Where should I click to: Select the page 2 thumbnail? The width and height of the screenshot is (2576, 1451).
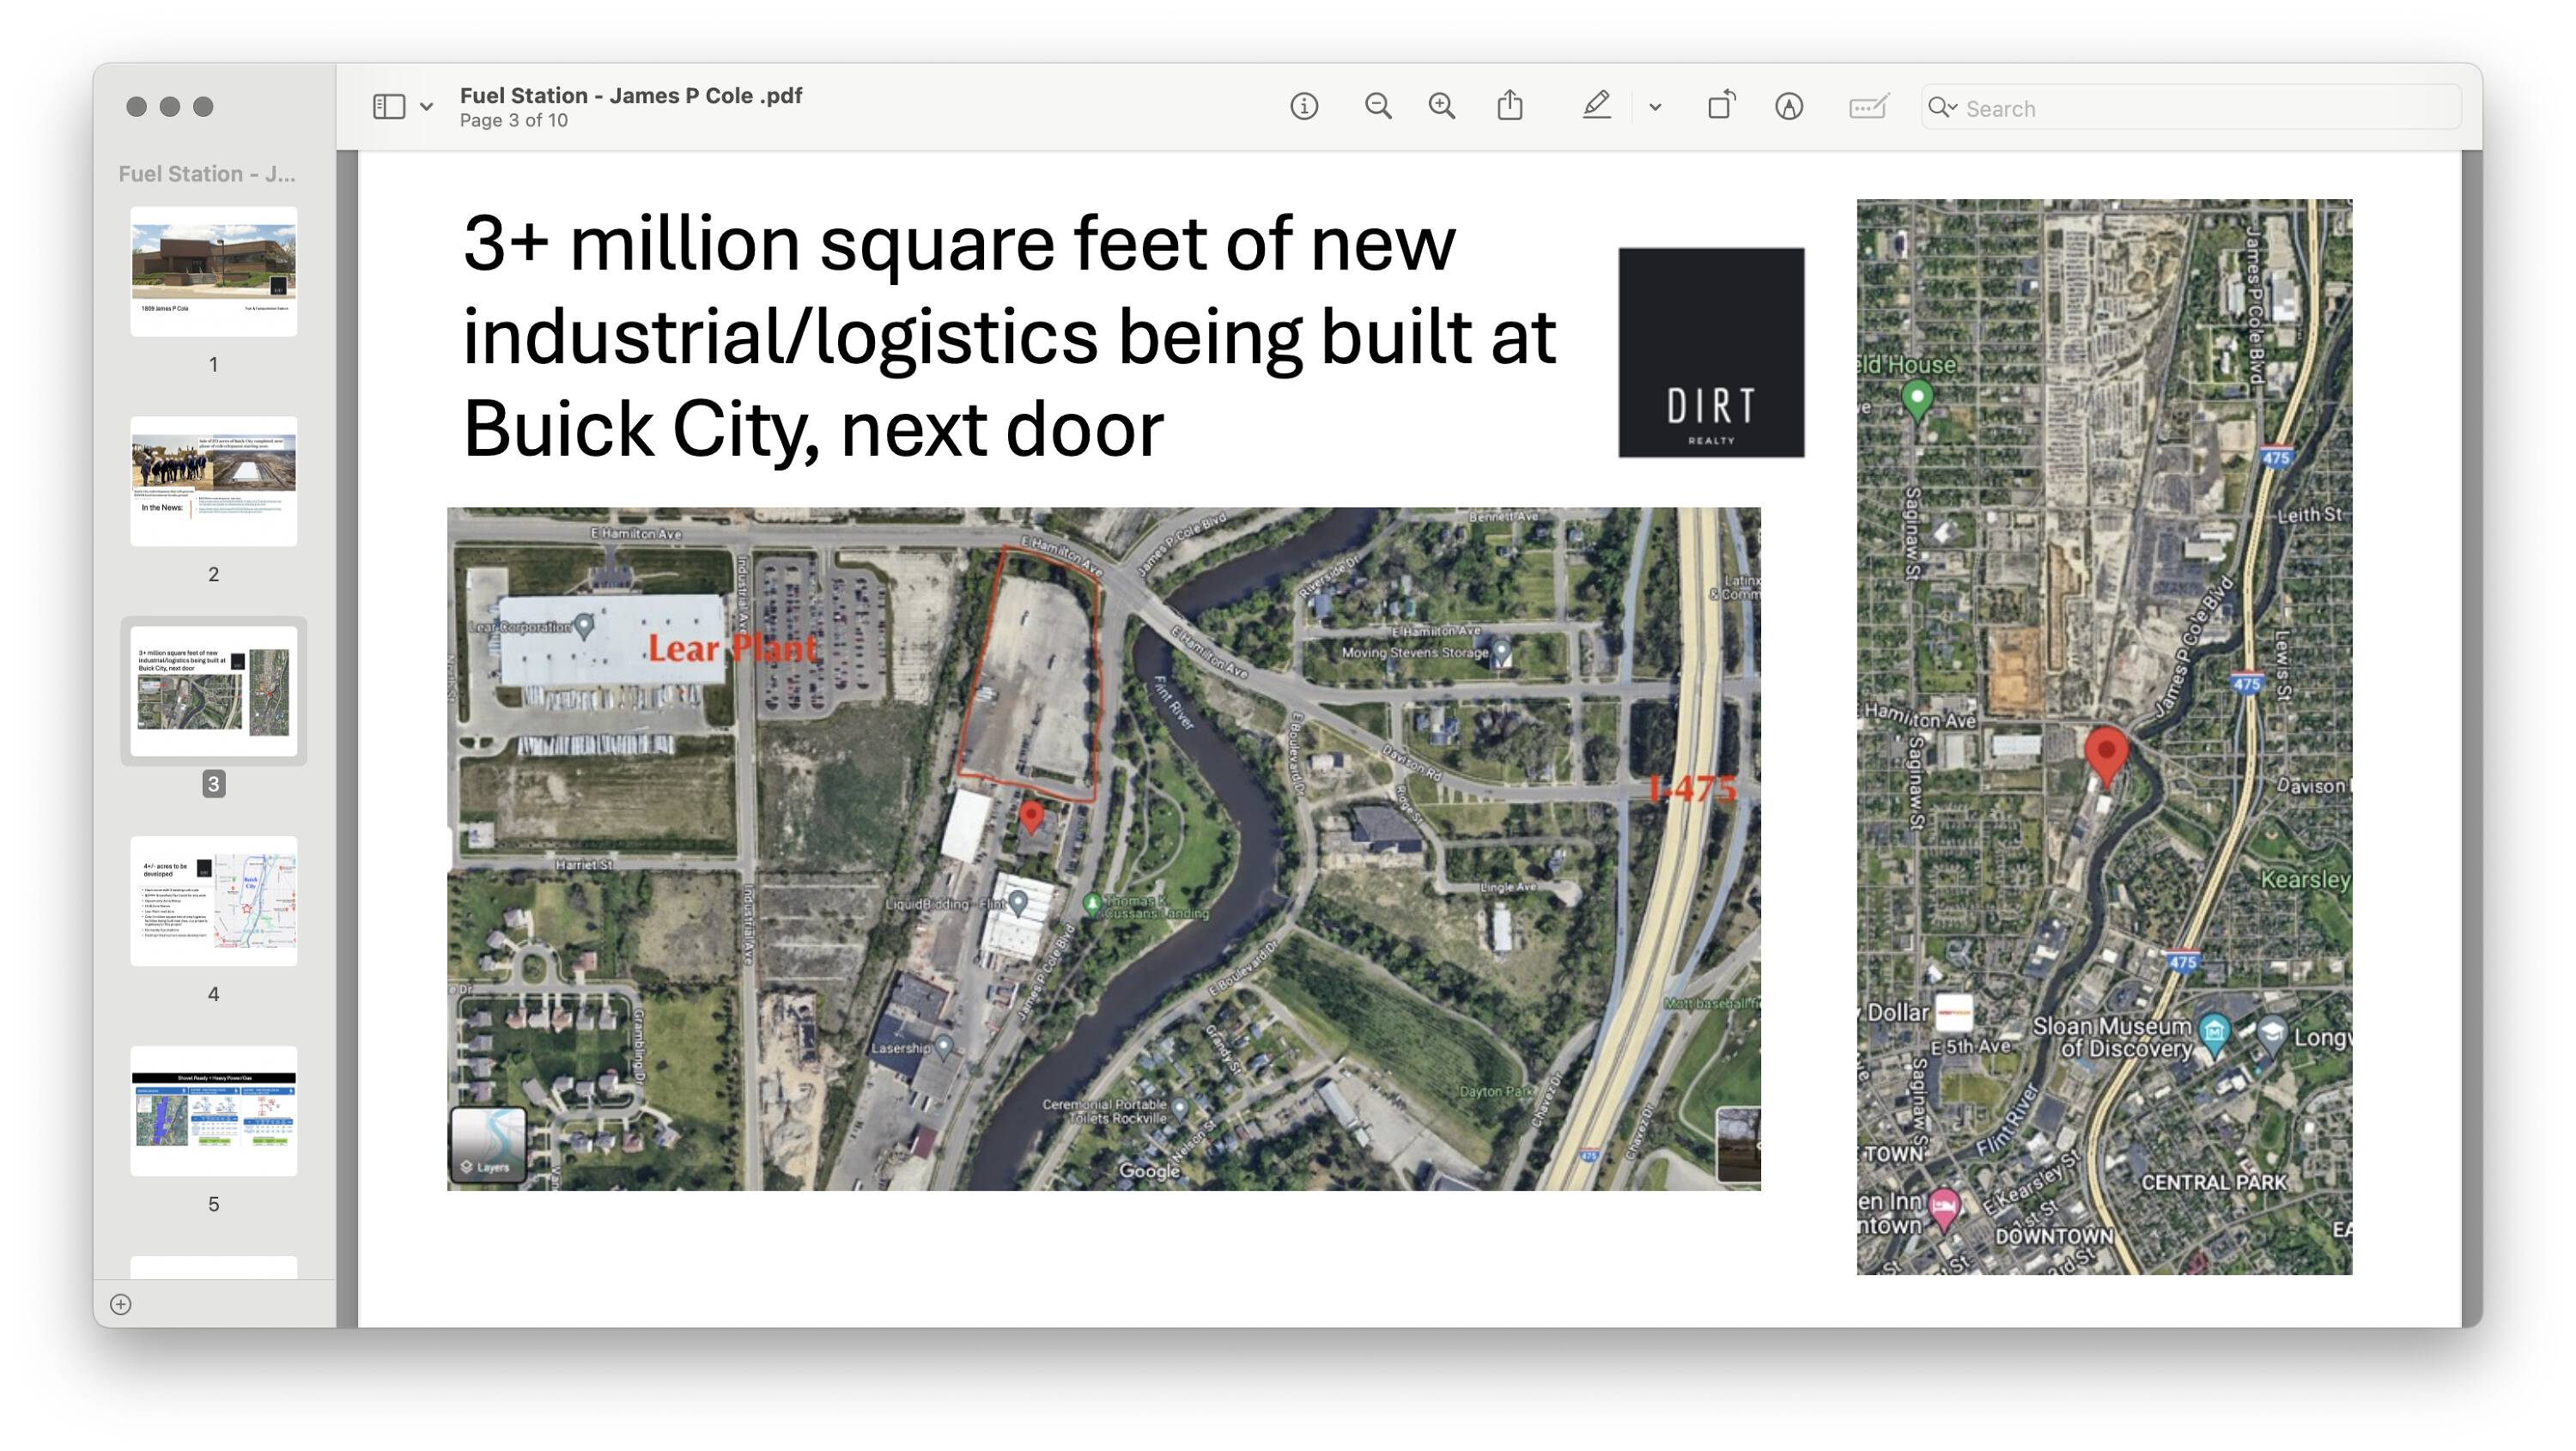tap(213, 481)
